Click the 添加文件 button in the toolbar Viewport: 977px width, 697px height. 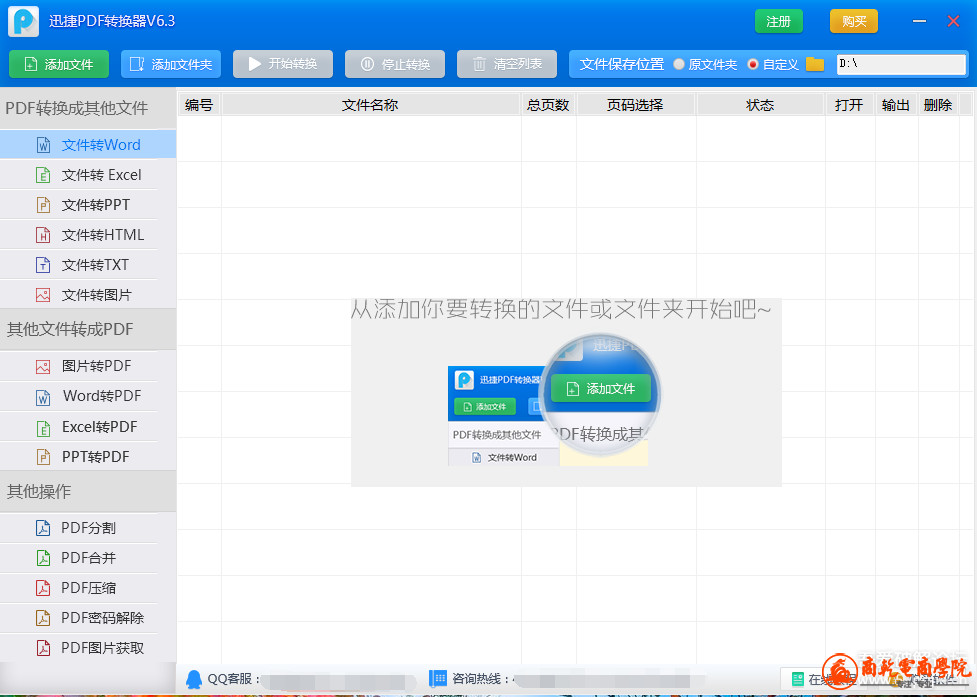click(59, 64)
